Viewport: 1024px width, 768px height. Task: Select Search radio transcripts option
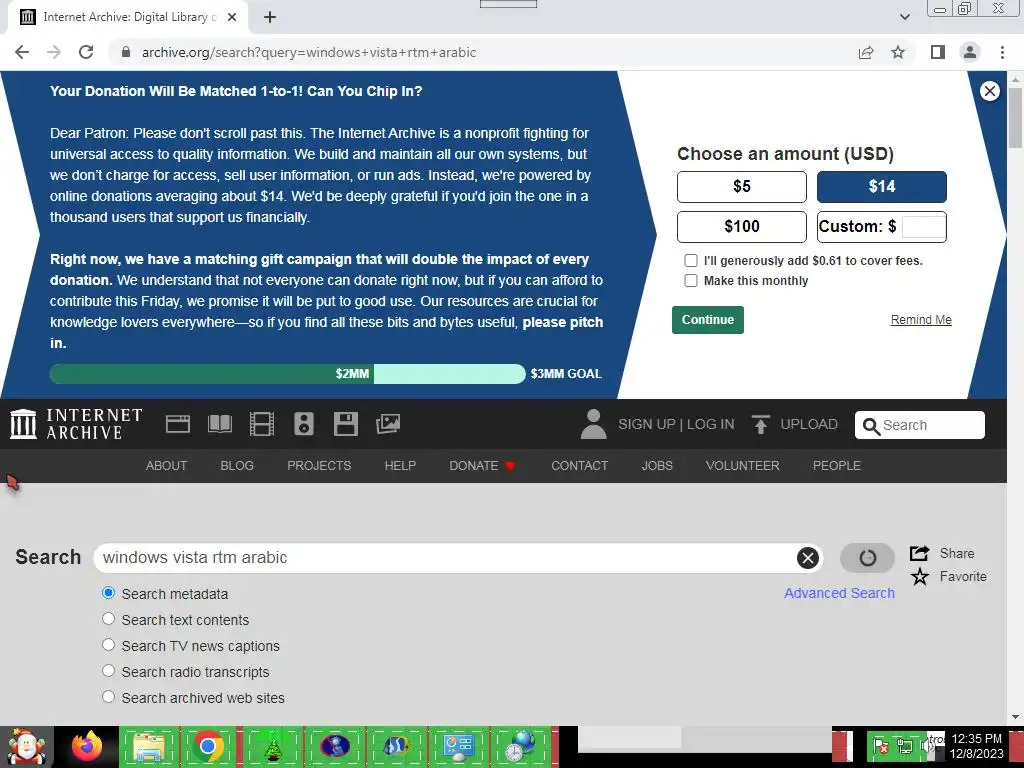[108, 671]
